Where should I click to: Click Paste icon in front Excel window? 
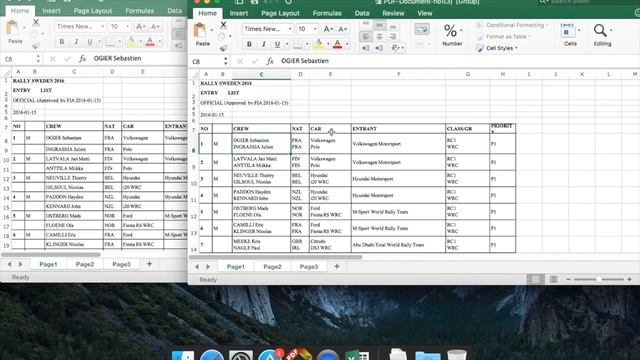click(x=200, y=30)
